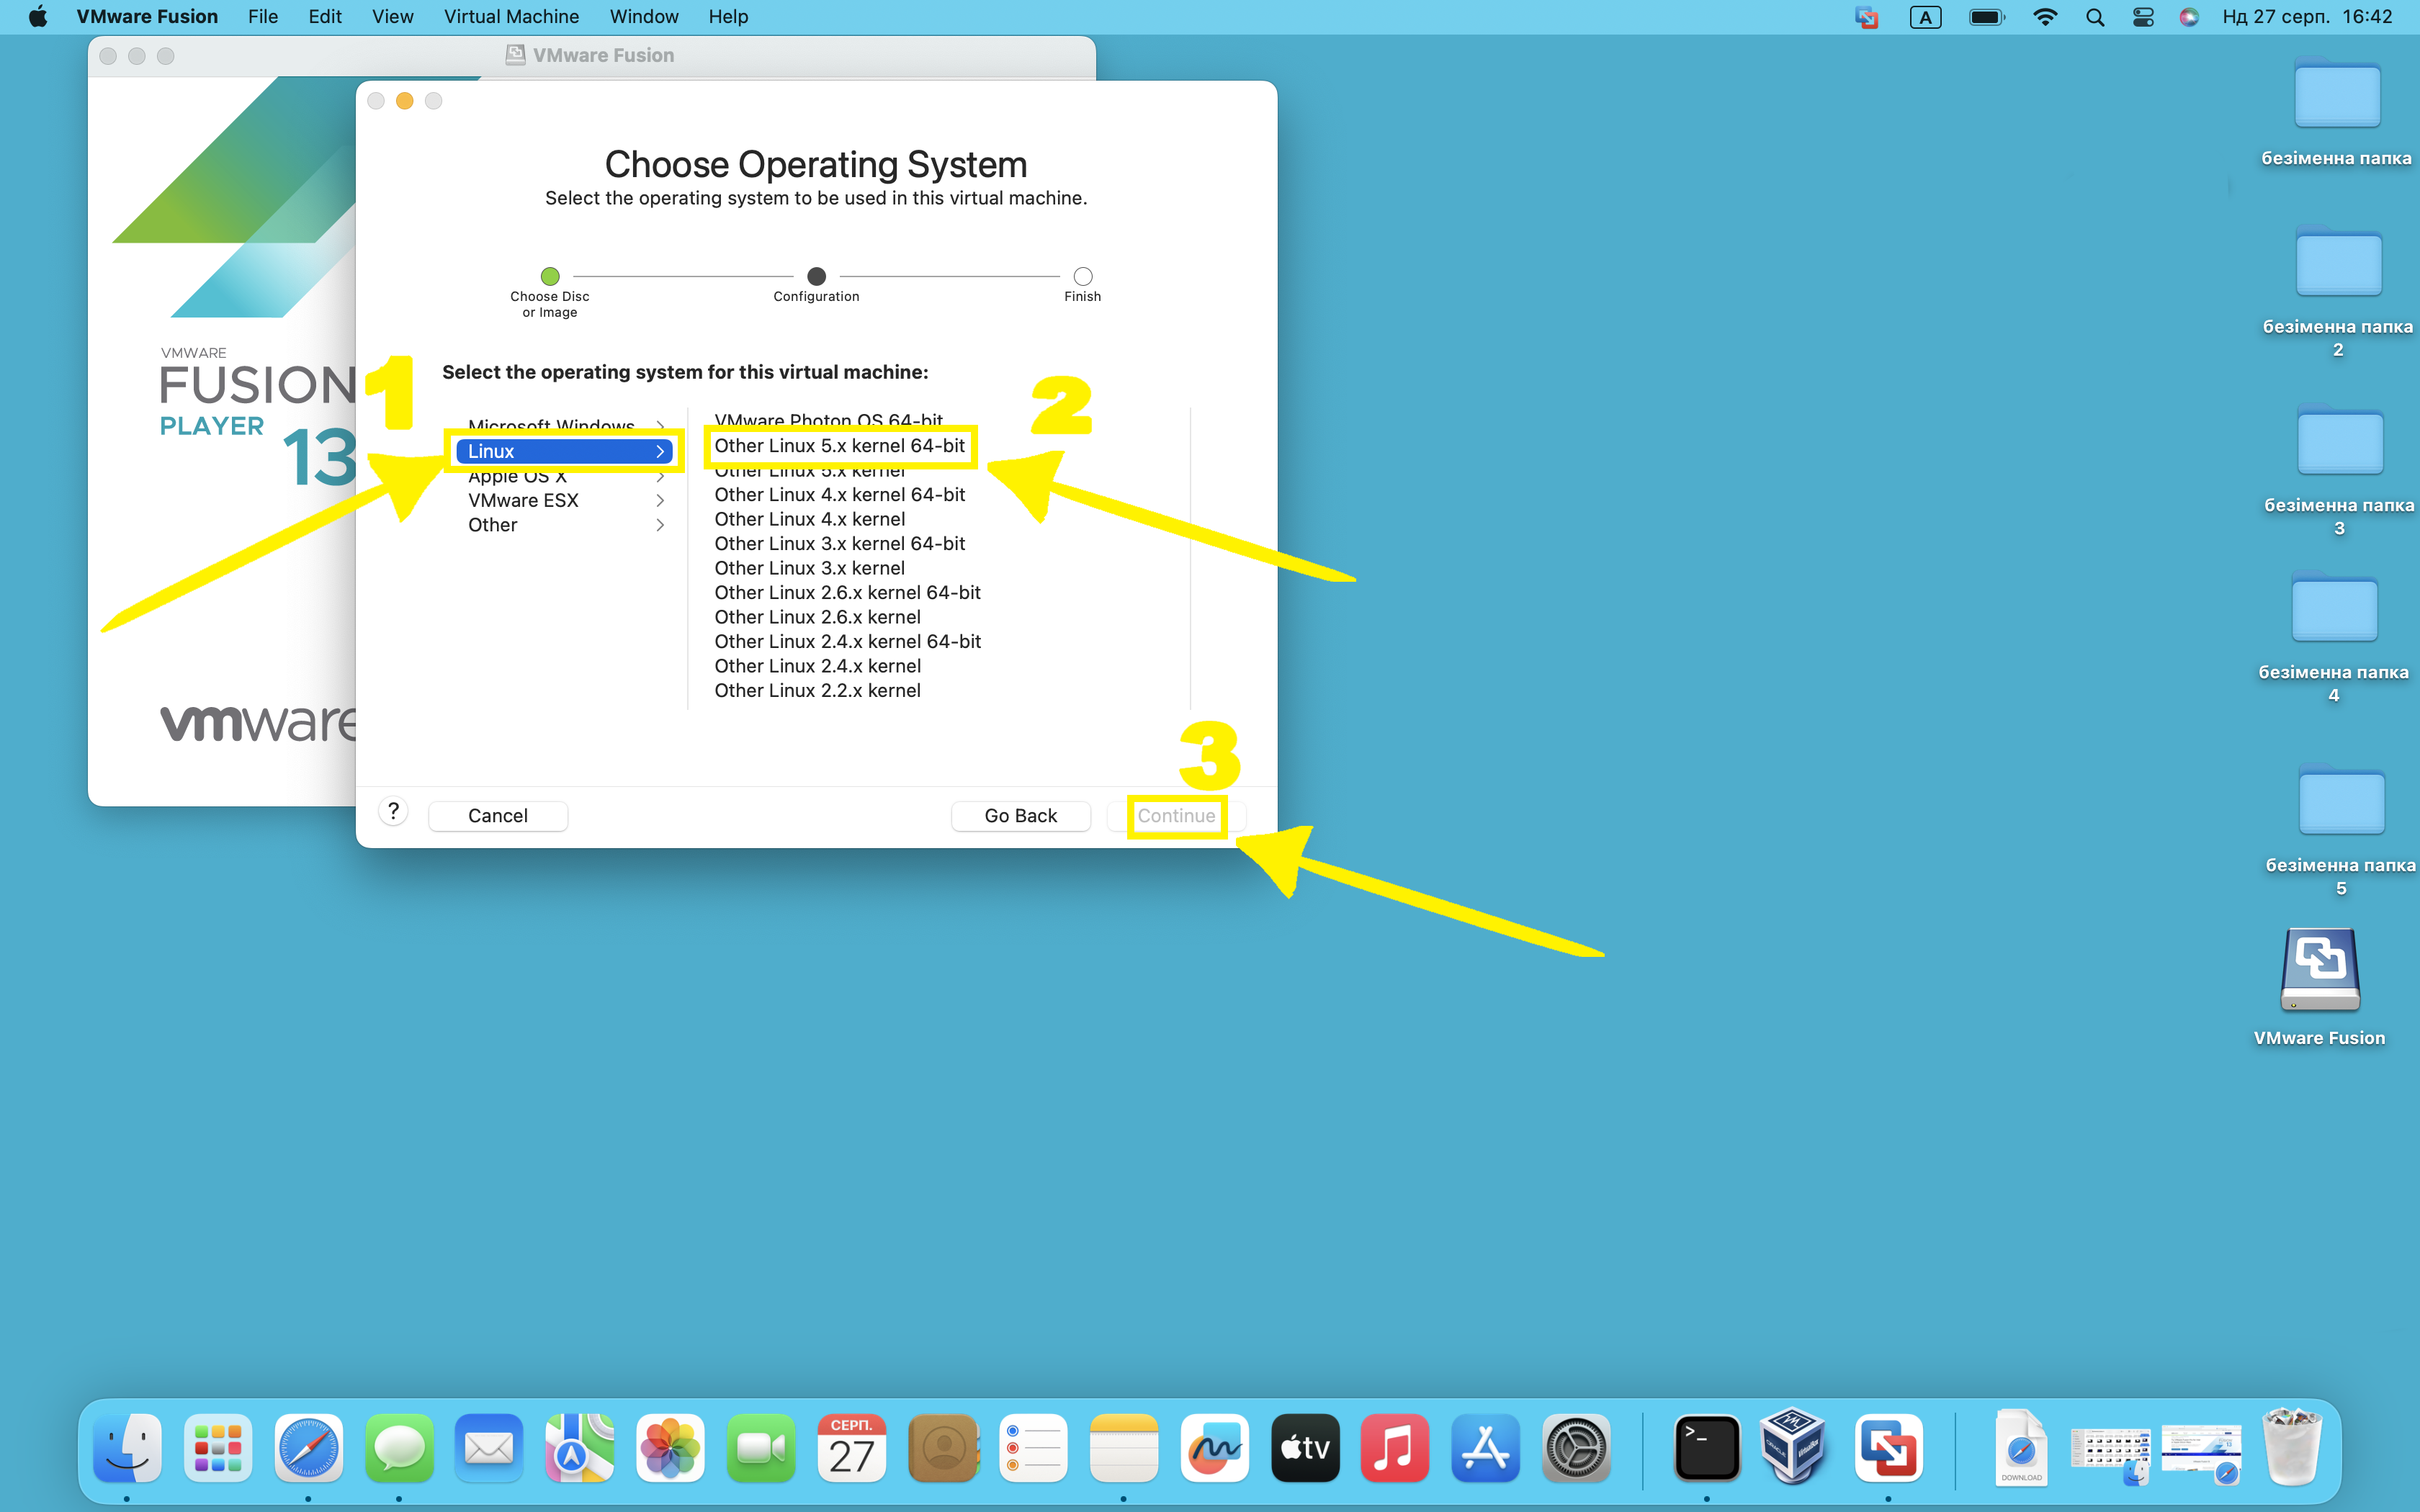Open System Preferences in Dock
The width and height of the screenshot is (2420, 1512).
[1576, 1447]
